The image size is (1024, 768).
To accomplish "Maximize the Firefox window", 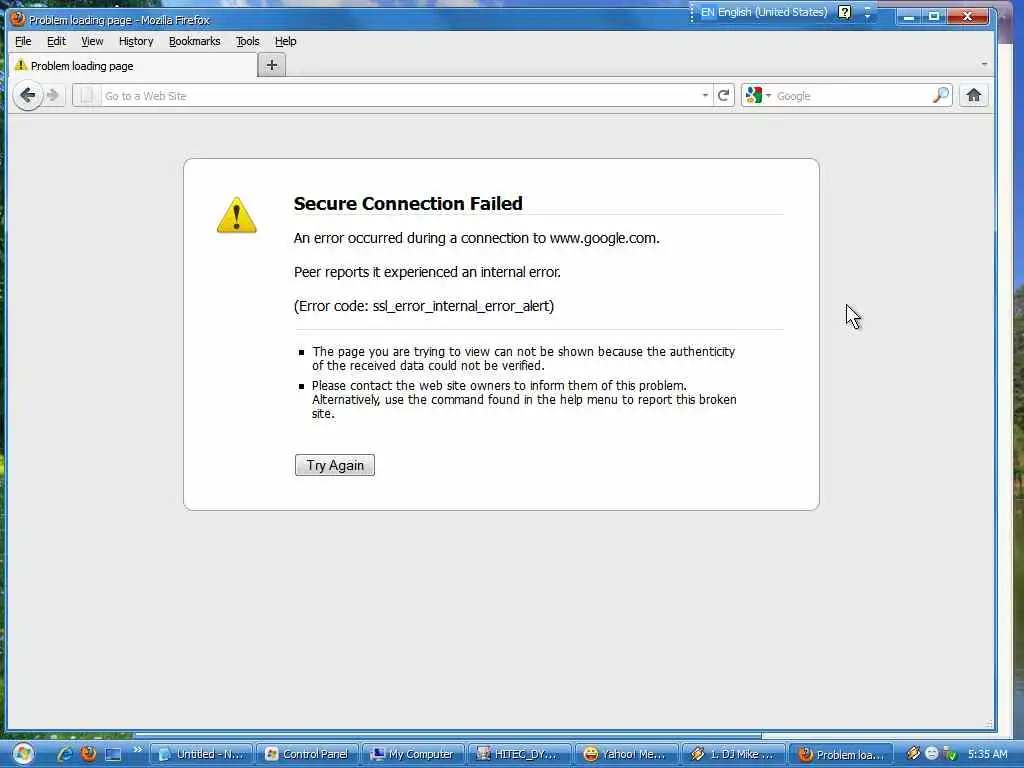I will point(934,16).
